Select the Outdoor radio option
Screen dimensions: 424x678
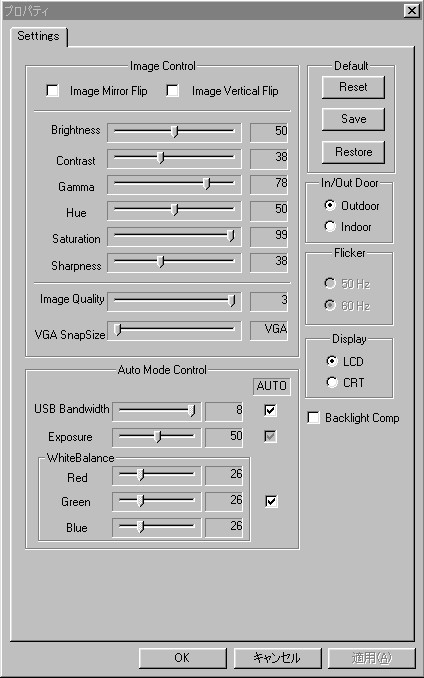click(x=330, y=205)
